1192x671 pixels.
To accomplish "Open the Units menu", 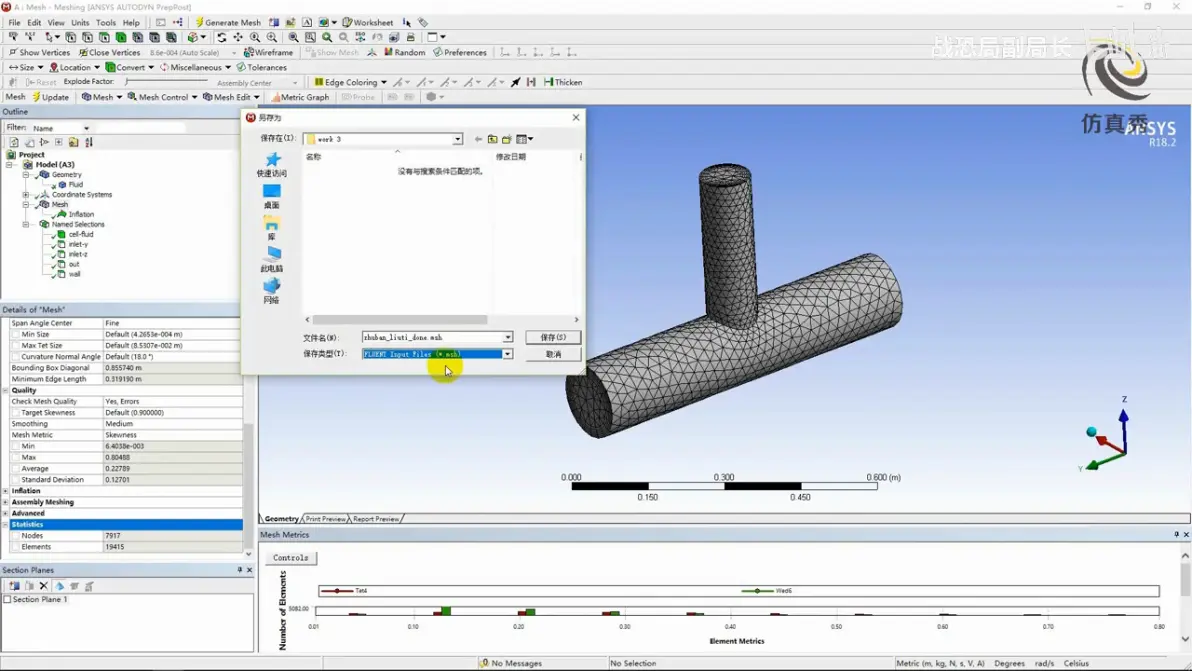I will [80, 23].
